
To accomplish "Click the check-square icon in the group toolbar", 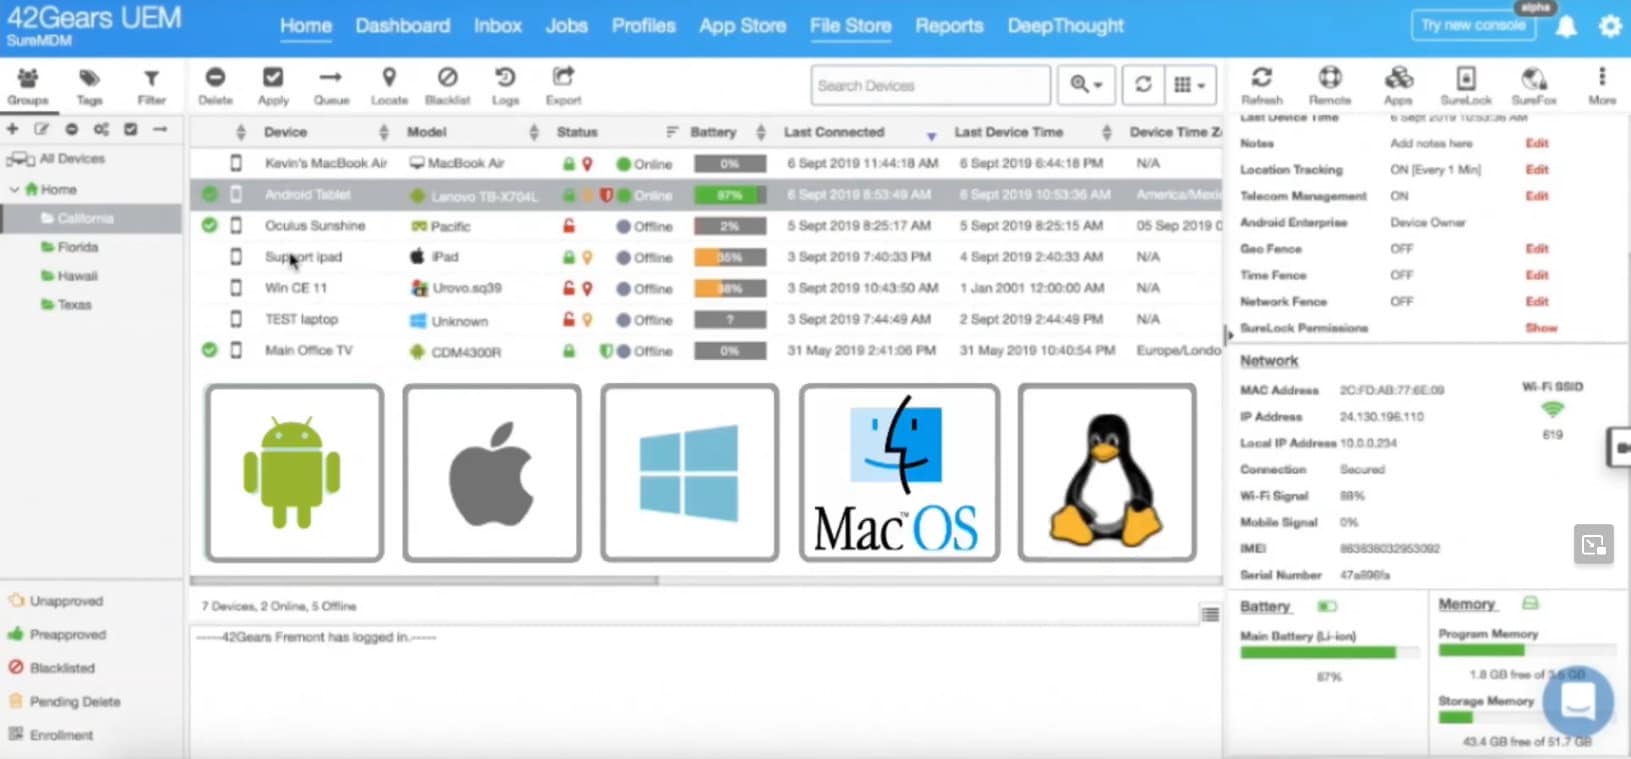I will pos(130,129).
